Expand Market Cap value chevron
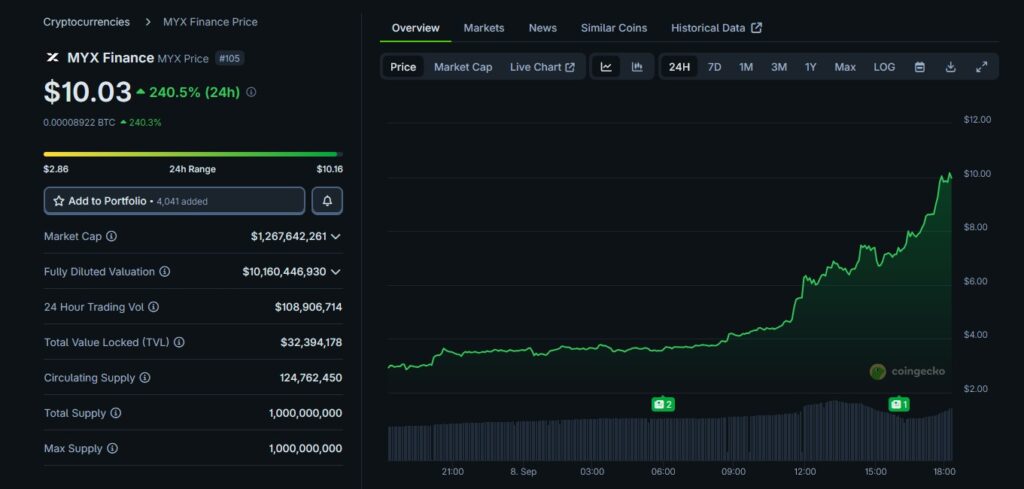This screenshot has width=1024, height=489. pos(336,236)
